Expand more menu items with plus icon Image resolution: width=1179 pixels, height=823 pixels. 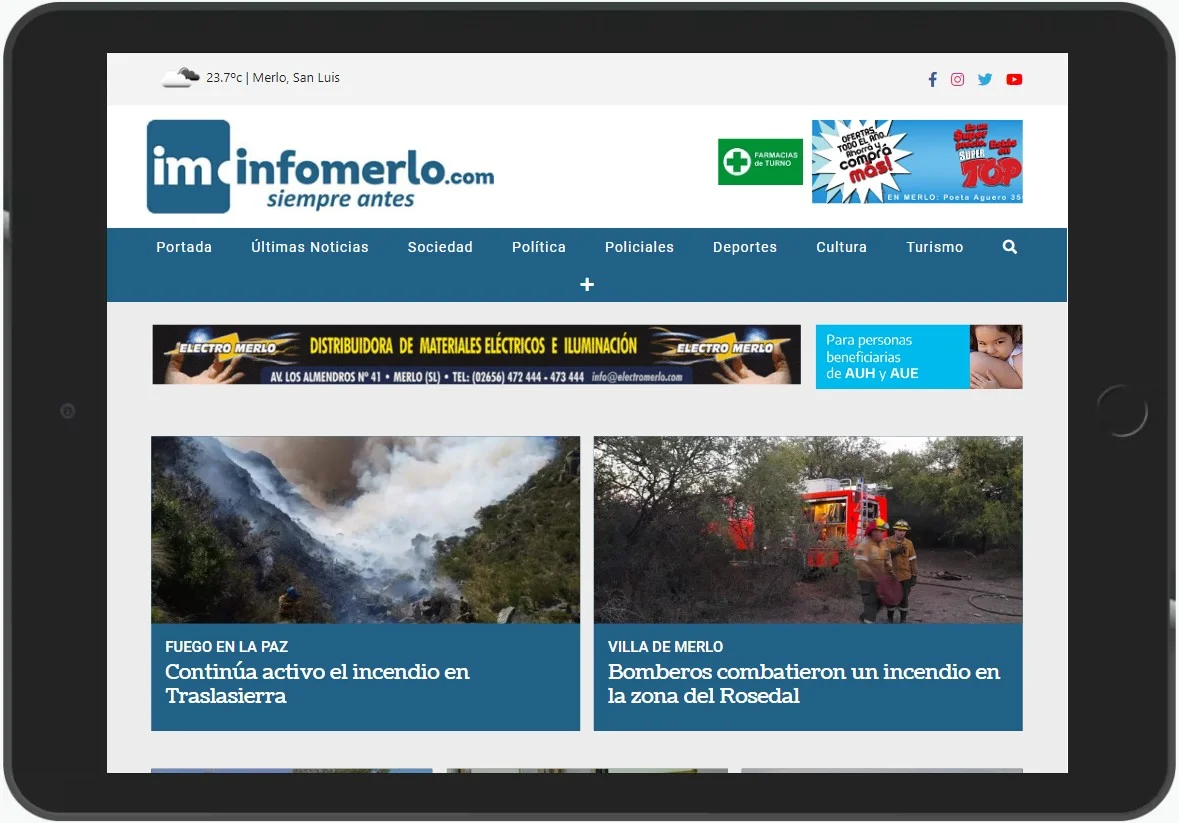point(587,284)
